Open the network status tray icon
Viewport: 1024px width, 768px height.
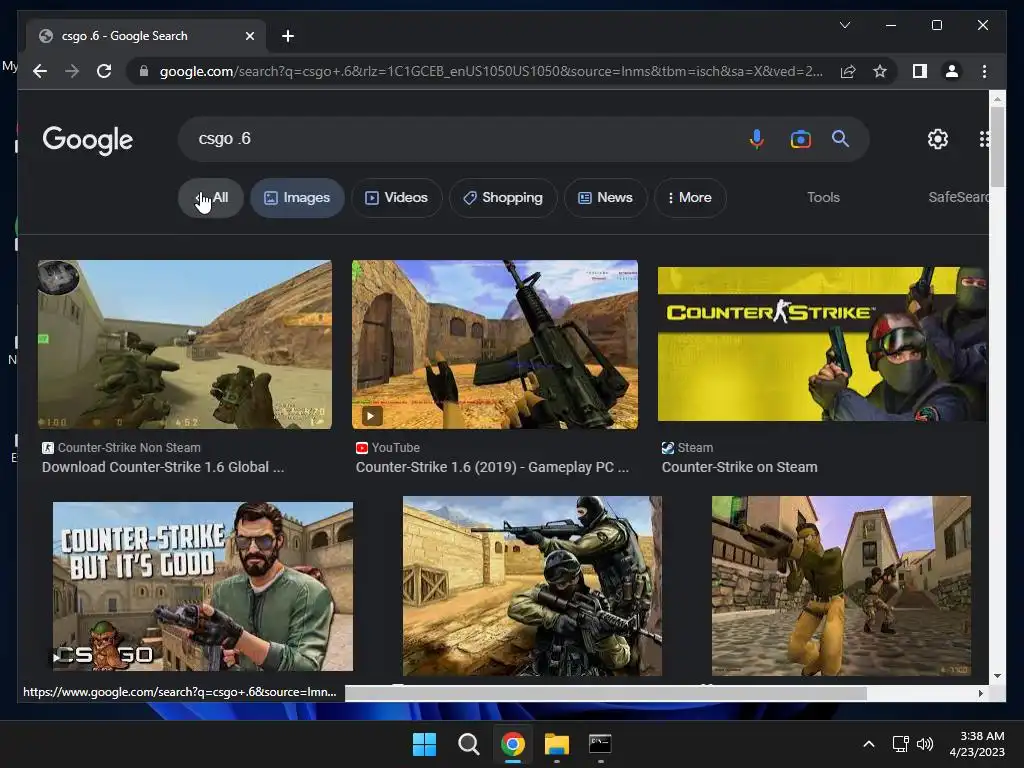tap(901, 744)
